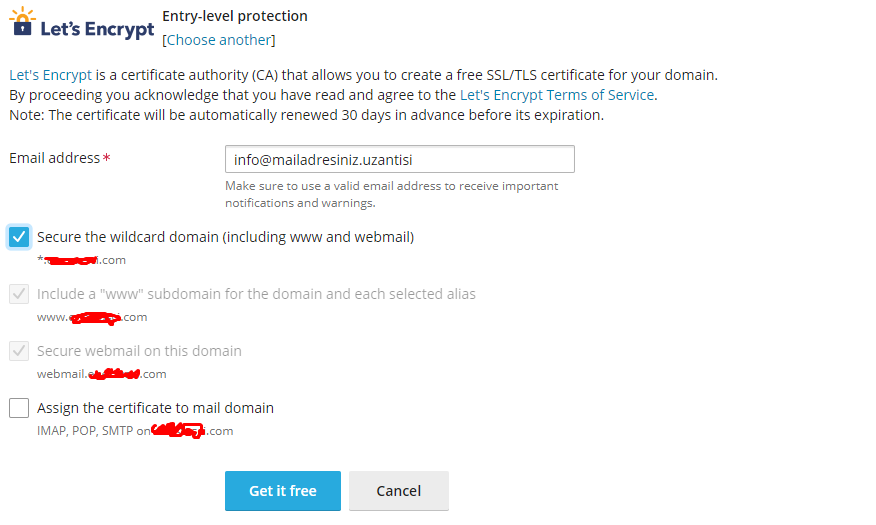876x525 pixels.
Task: Click the Get it free button
Action: pyautogui.click(x=283, y=491)
